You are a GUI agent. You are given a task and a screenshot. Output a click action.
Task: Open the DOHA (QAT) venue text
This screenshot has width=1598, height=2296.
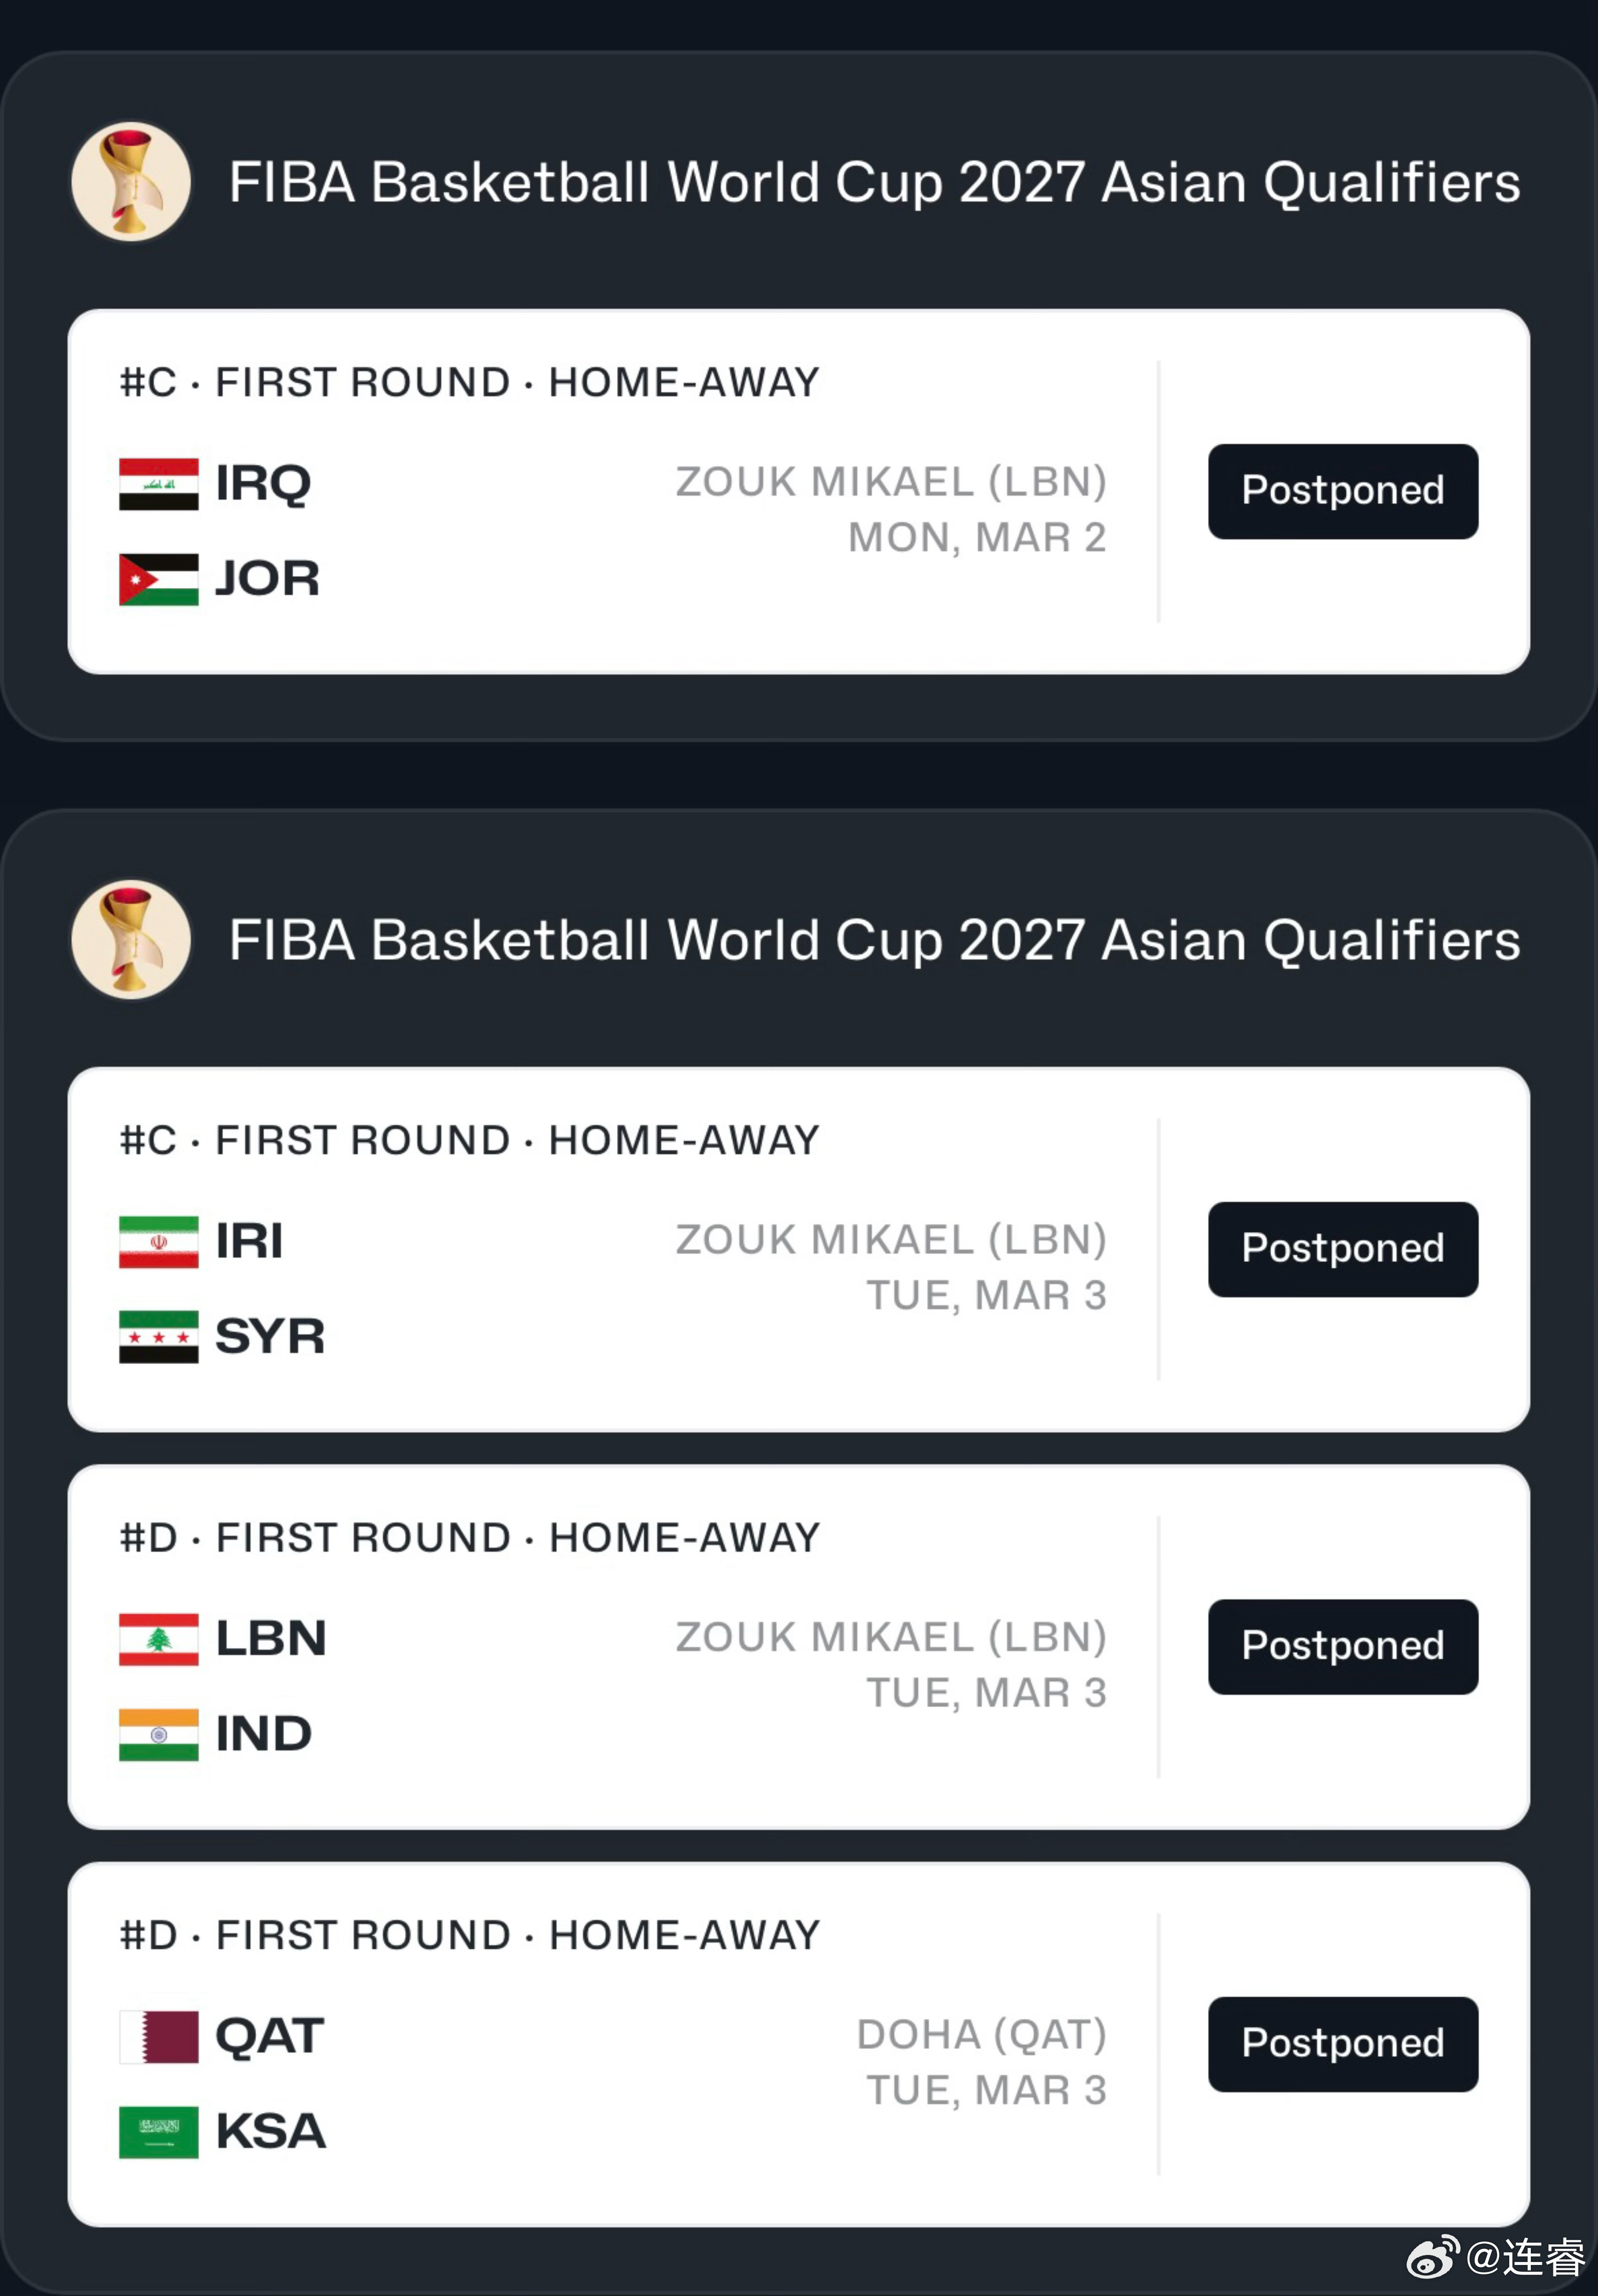click(x=982, y=2035)
